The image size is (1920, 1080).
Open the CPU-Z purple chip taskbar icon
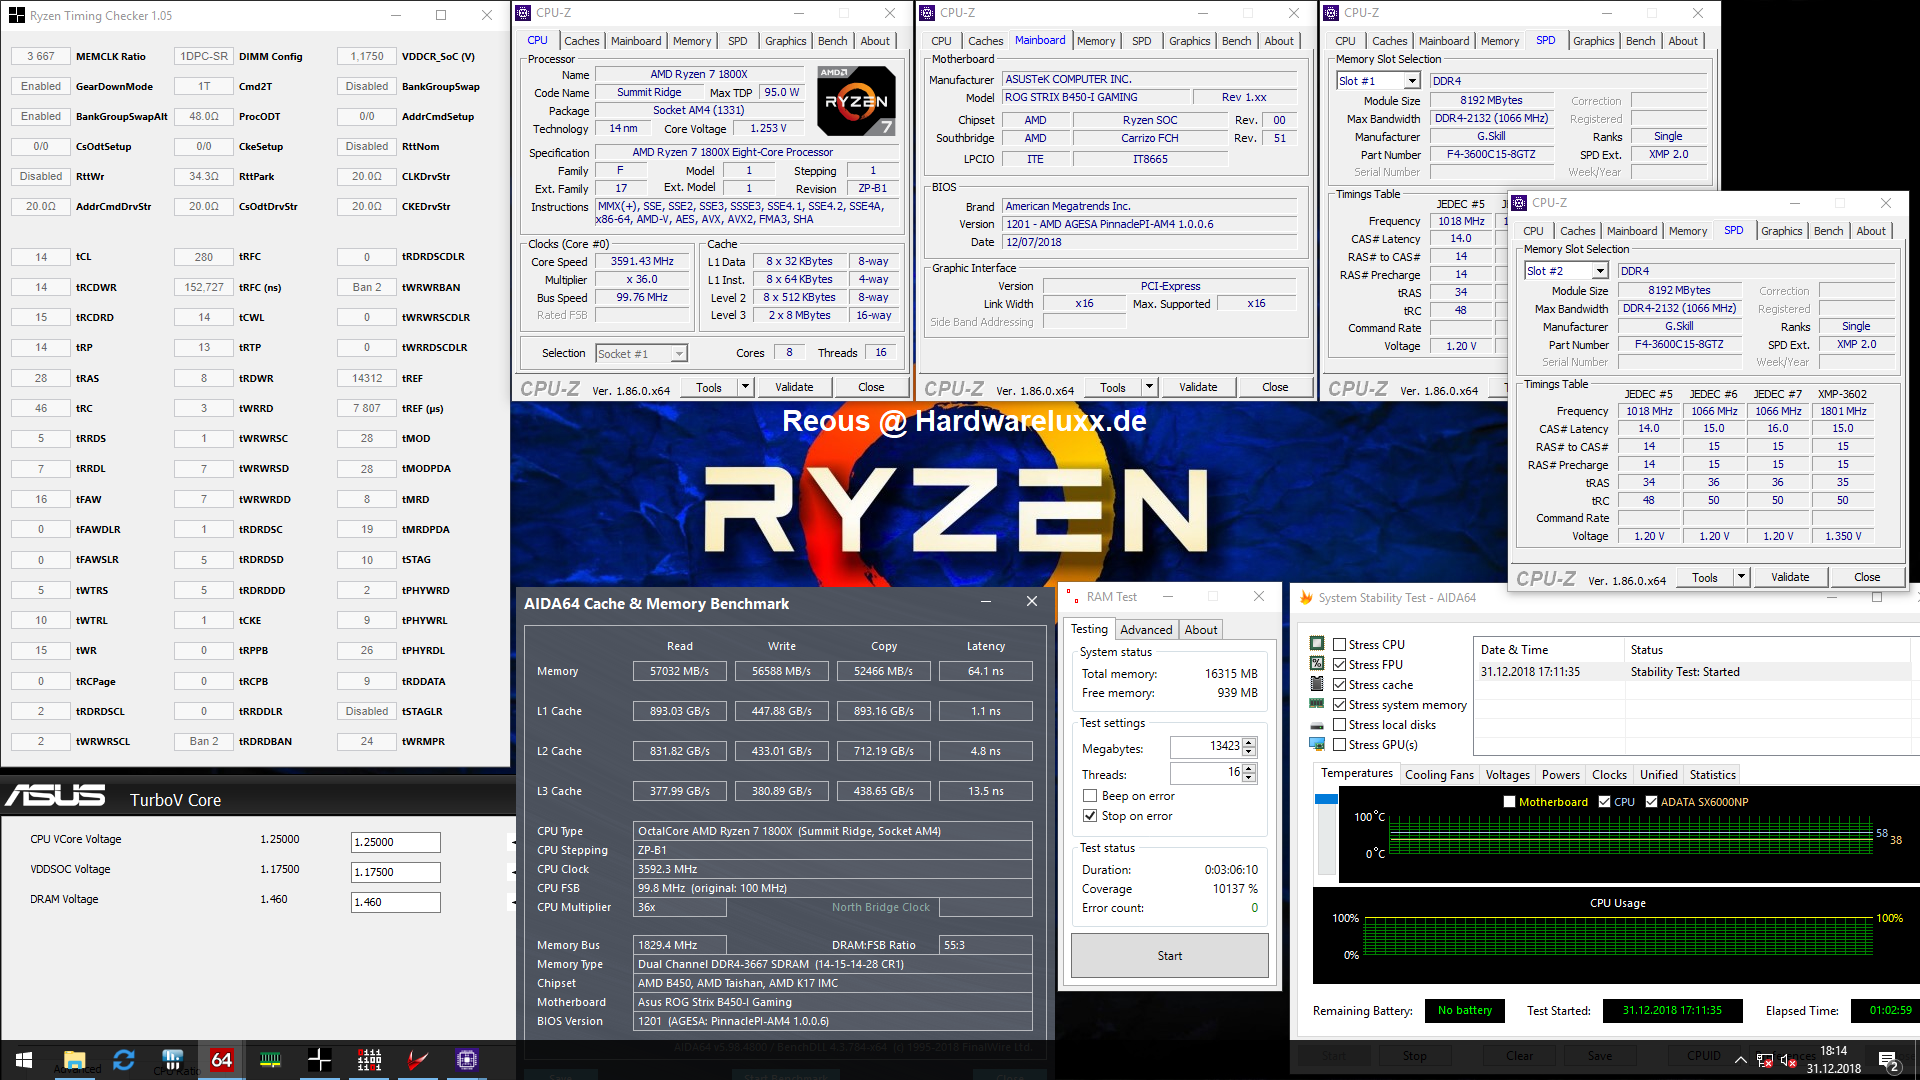point(467,1059)
